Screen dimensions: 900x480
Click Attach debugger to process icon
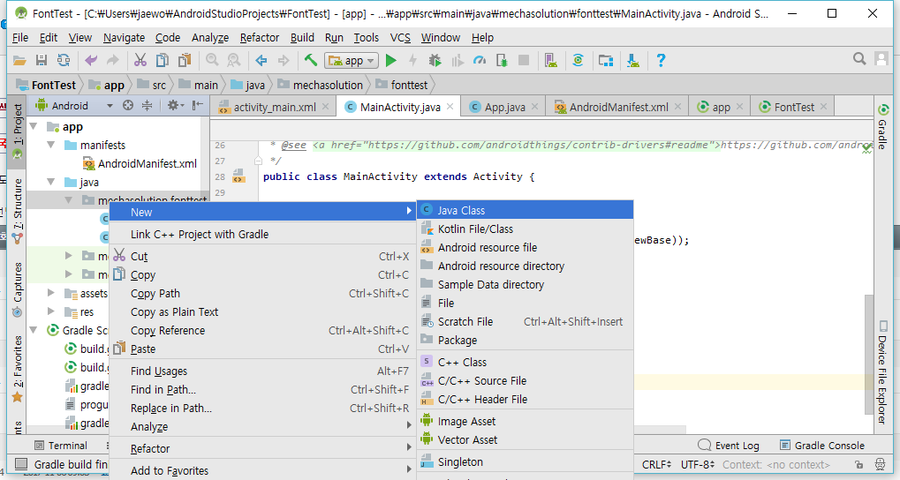coord(502,60)
